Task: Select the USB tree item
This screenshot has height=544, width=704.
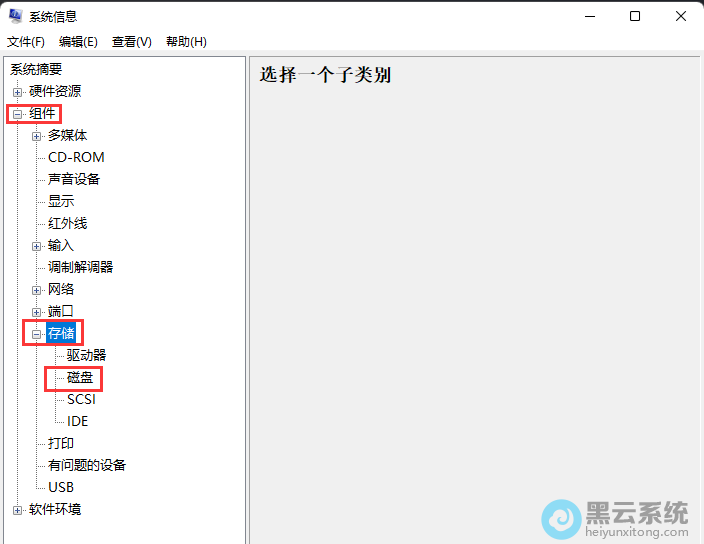Action: point(61,487)
